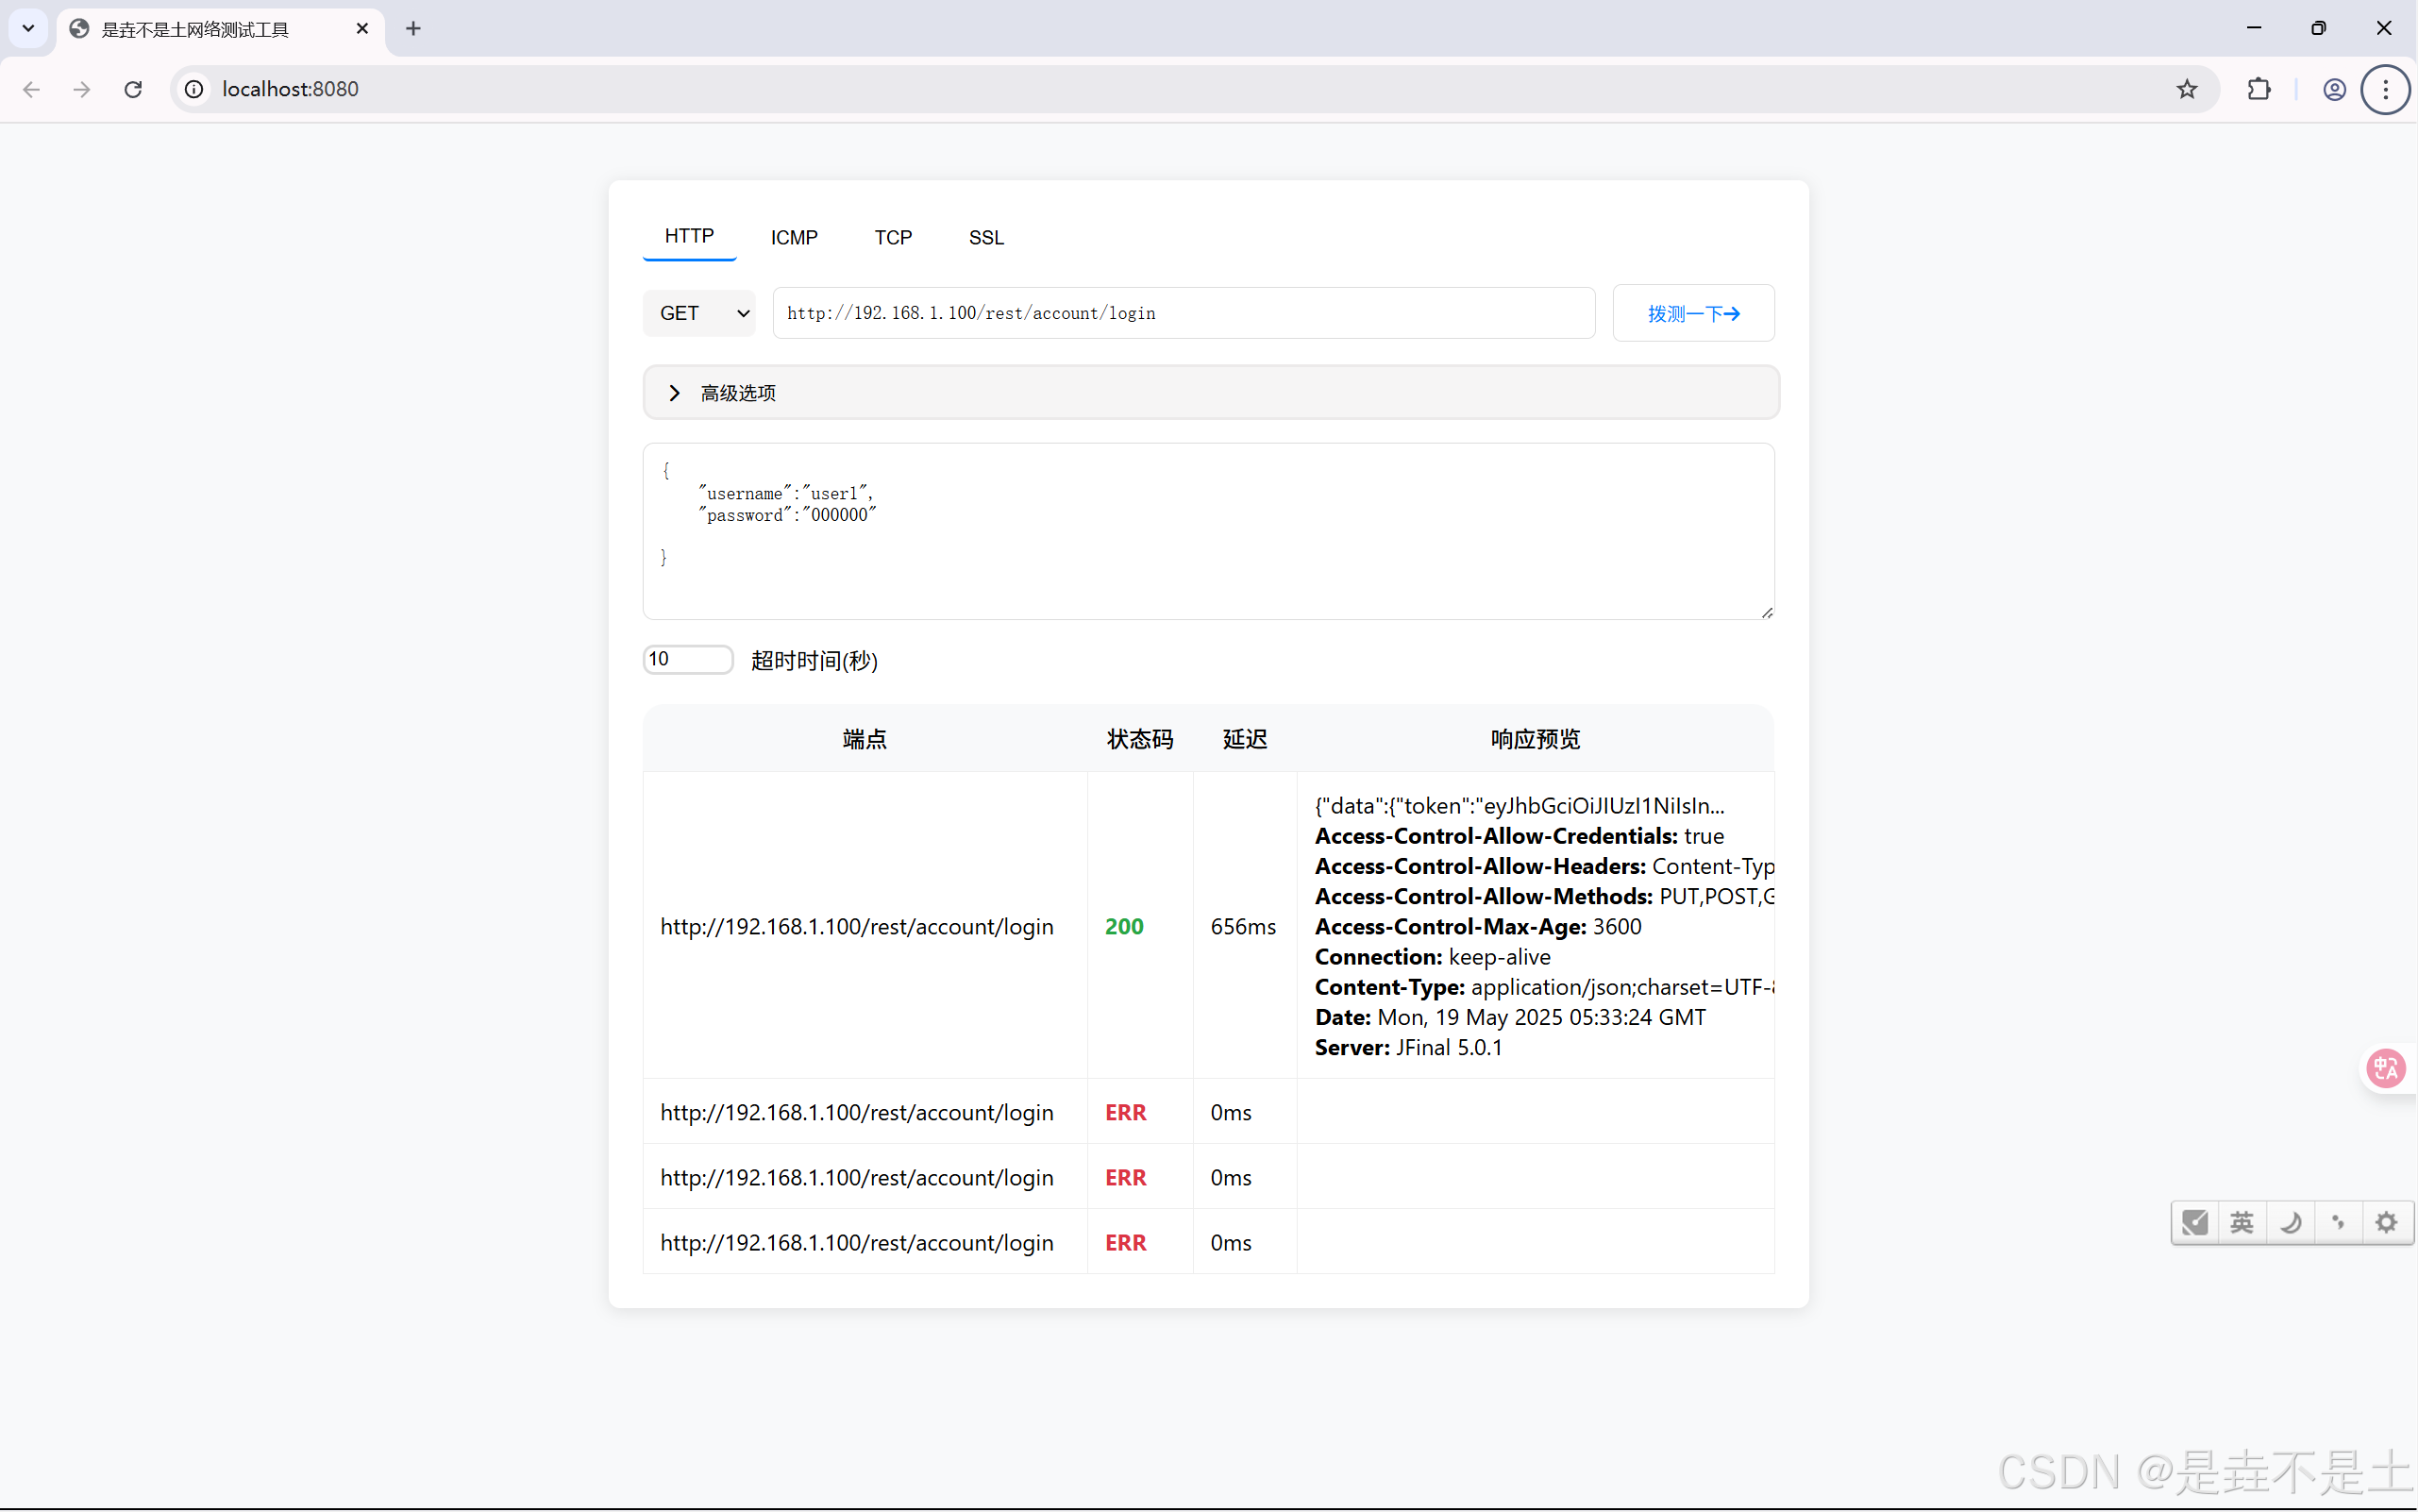
Task: Open IME settings gear icon
Action: (2386, 1222)
